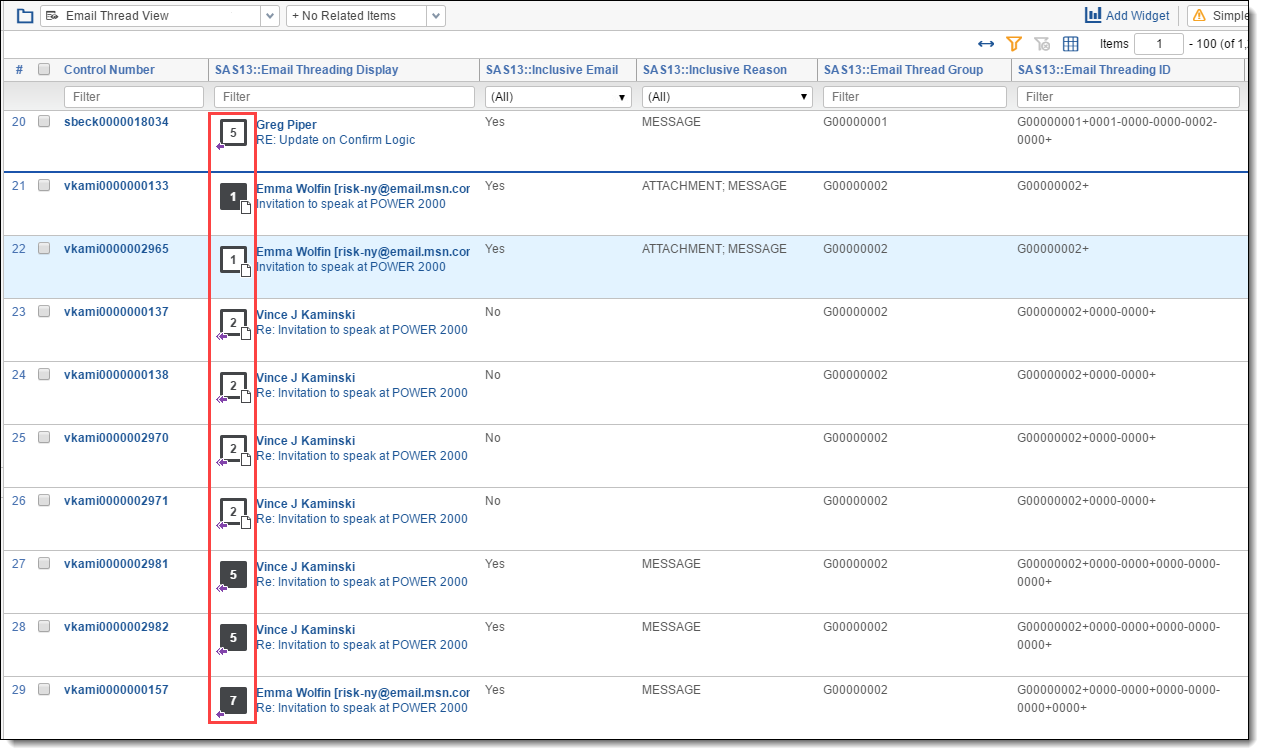Open the Inclusive Reason (All) filter dropdown
Screen dimensions: 1264x755
click(x=726, y=97)
